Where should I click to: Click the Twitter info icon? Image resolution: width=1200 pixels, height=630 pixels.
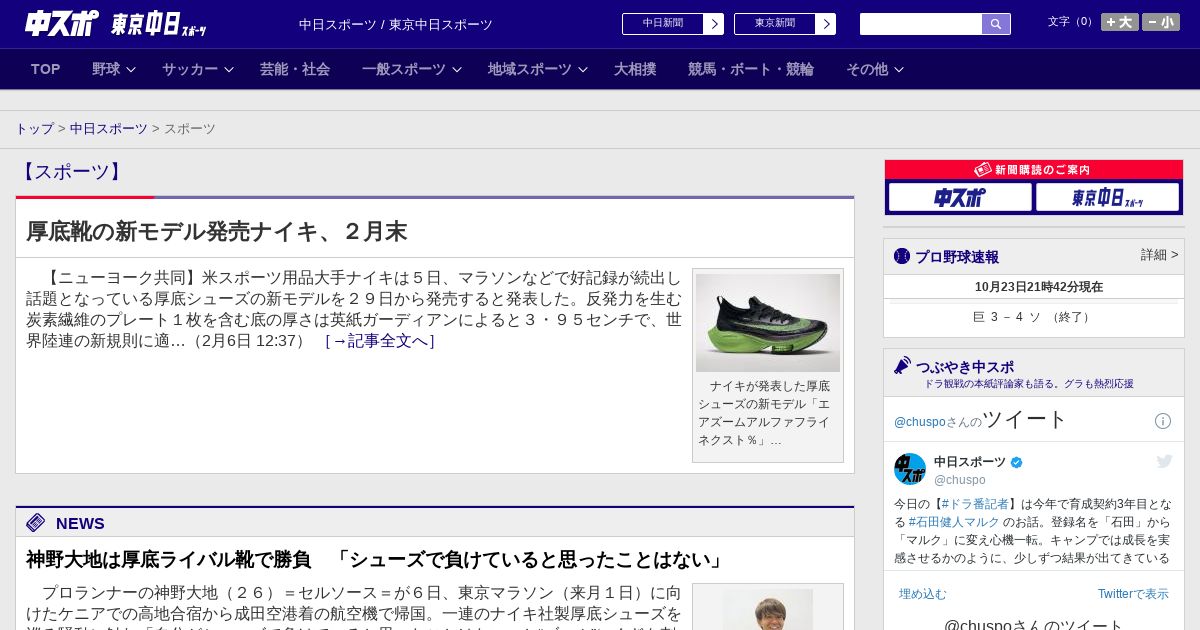(x=1163, y=421)
